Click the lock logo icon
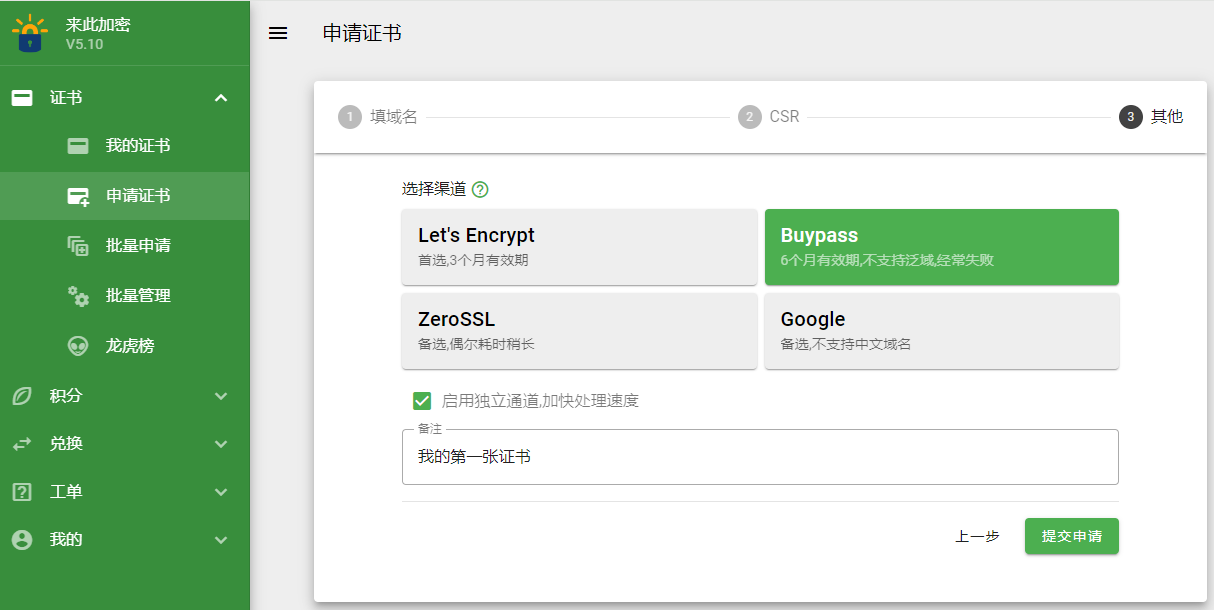The image size is (1214, 610). (x=30, y=34)
